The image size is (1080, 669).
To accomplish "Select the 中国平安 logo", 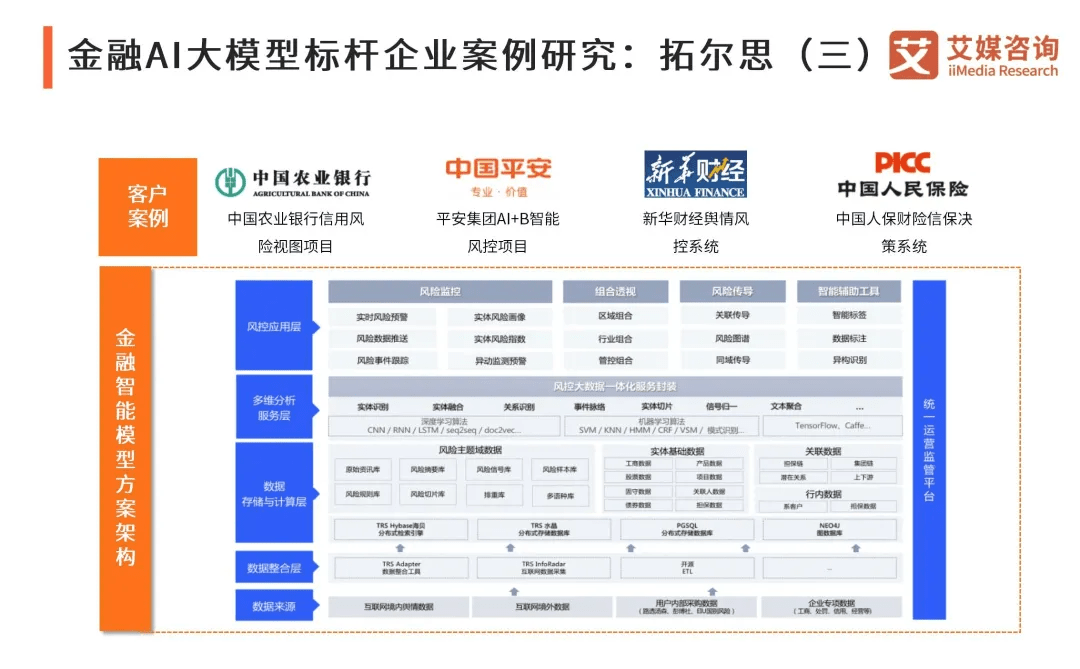I will point(498,176).
